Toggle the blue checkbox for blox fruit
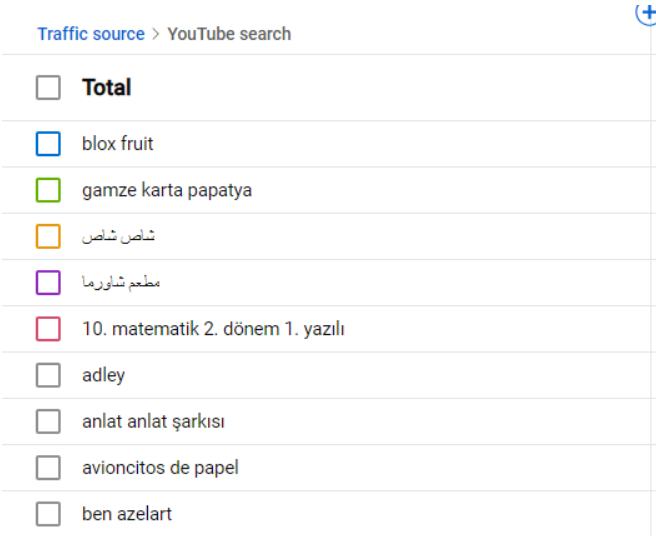The height and width of the screenshot is (536, 656). point(48,144)
